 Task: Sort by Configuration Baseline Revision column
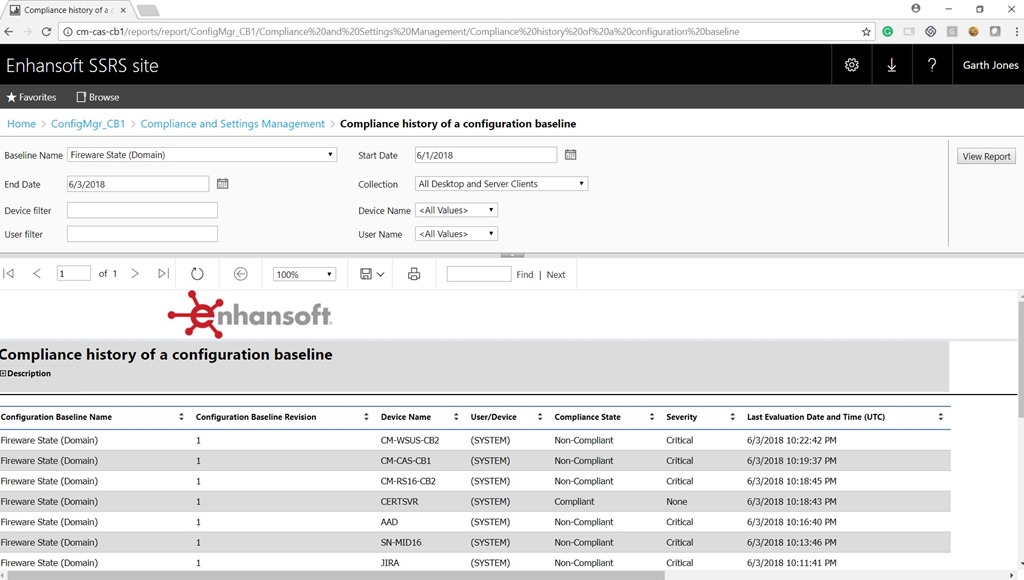click(366, 417)
